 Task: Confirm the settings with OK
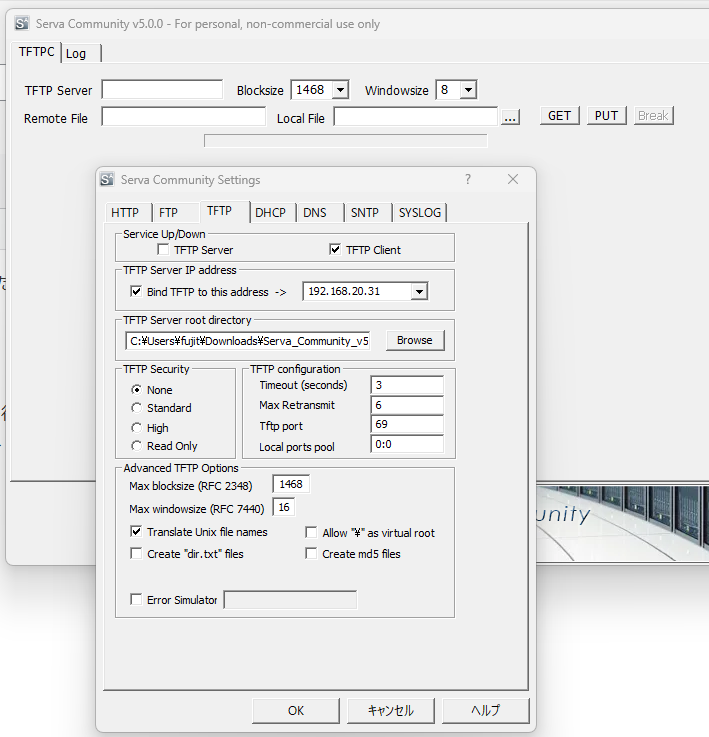[296, 711]
